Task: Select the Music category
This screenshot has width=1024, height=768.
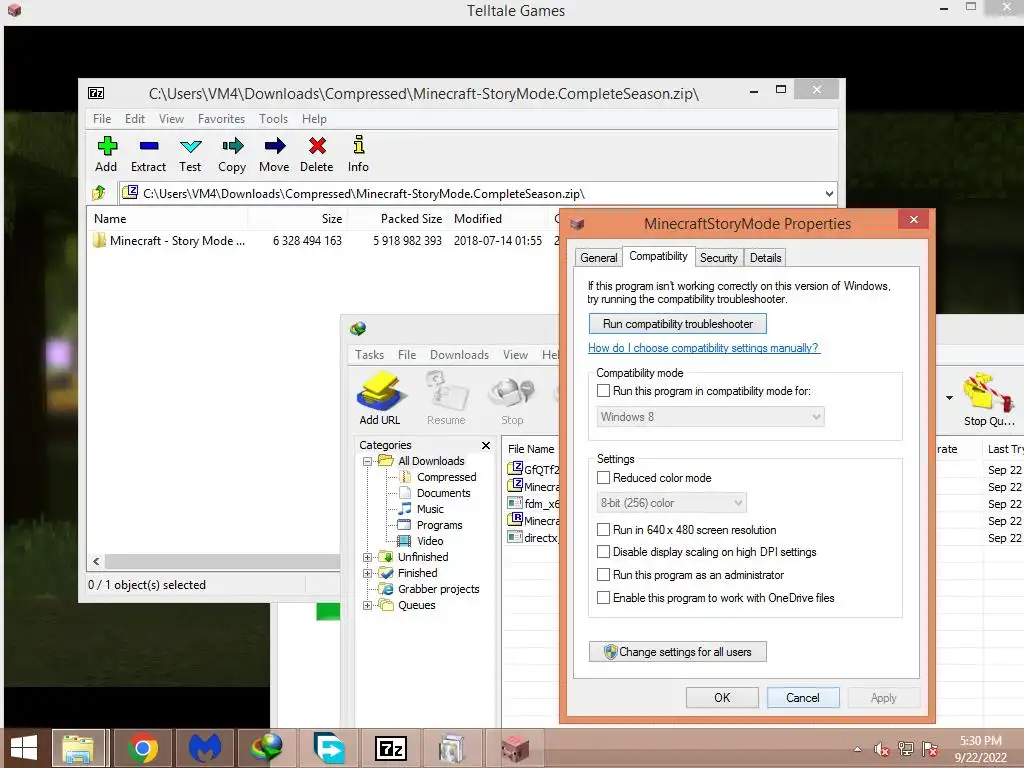Action: 430,509
